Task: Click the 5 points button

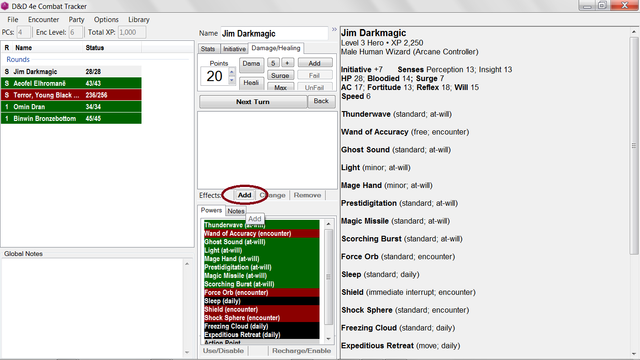Action: pos(273,63)
